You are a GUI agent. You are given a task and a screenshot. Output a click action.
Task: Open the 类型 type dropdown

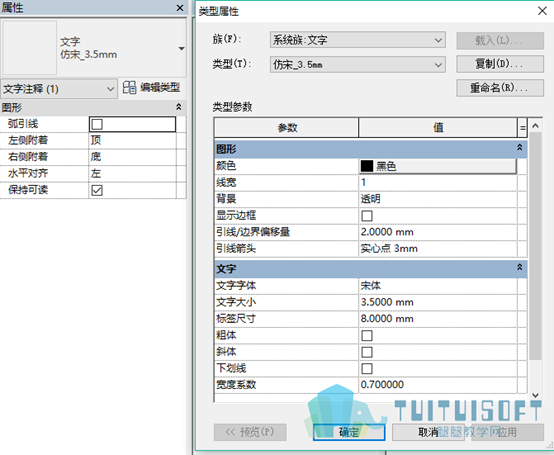358,64
